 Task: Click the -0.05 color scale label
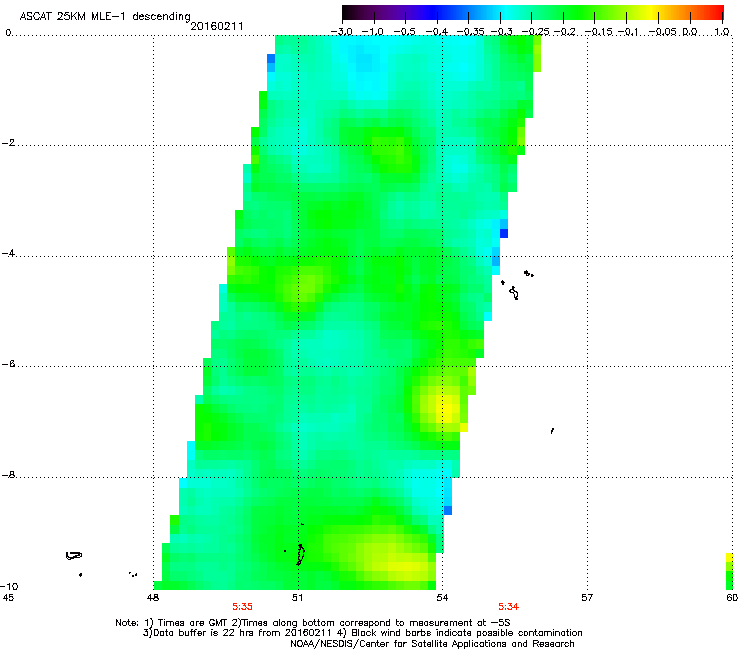(x=663, y=32)
